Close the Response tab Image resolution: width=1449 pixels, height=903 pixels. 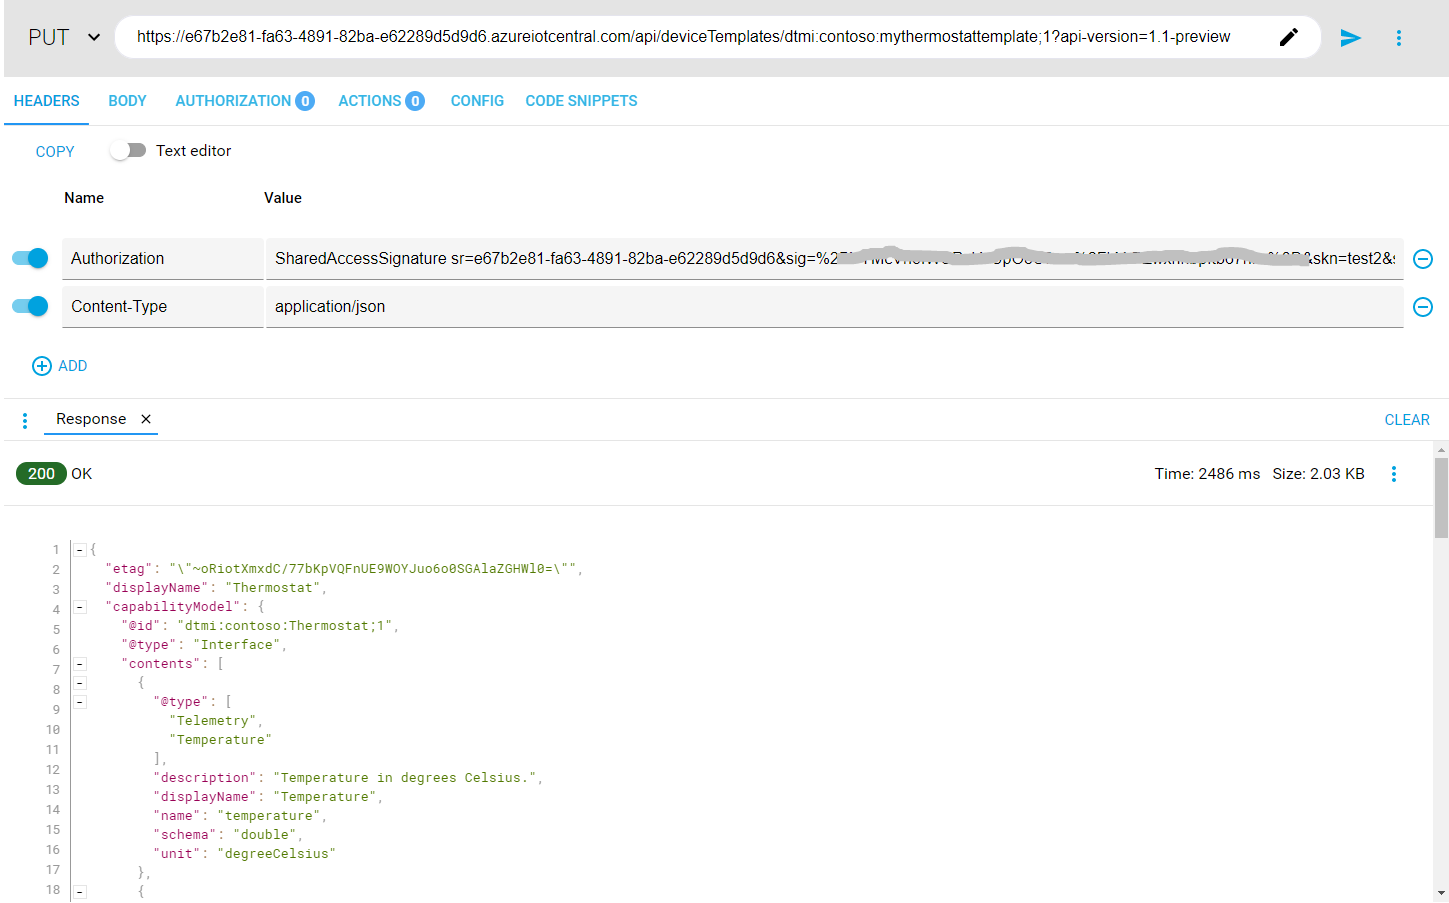pyautogui.click(x=146, y=419)
